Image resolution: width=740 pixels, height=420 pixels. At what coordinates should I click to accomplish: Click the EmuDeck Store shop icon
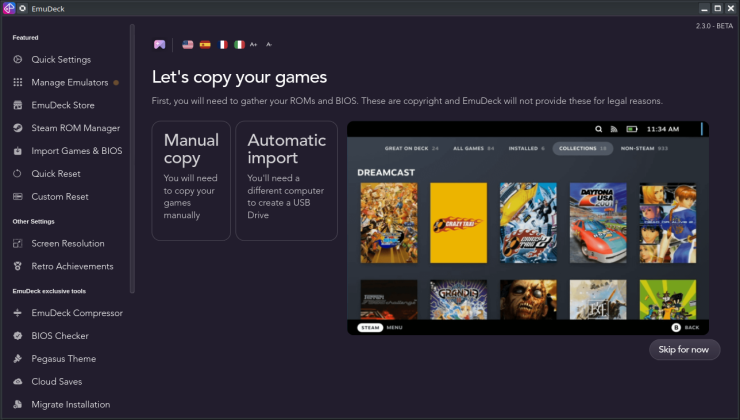[x=18, y=105]
